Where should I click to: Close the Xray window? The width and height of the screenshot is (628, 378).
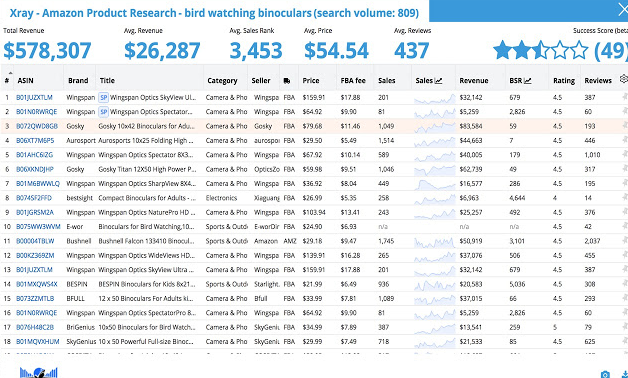point(623,10)
